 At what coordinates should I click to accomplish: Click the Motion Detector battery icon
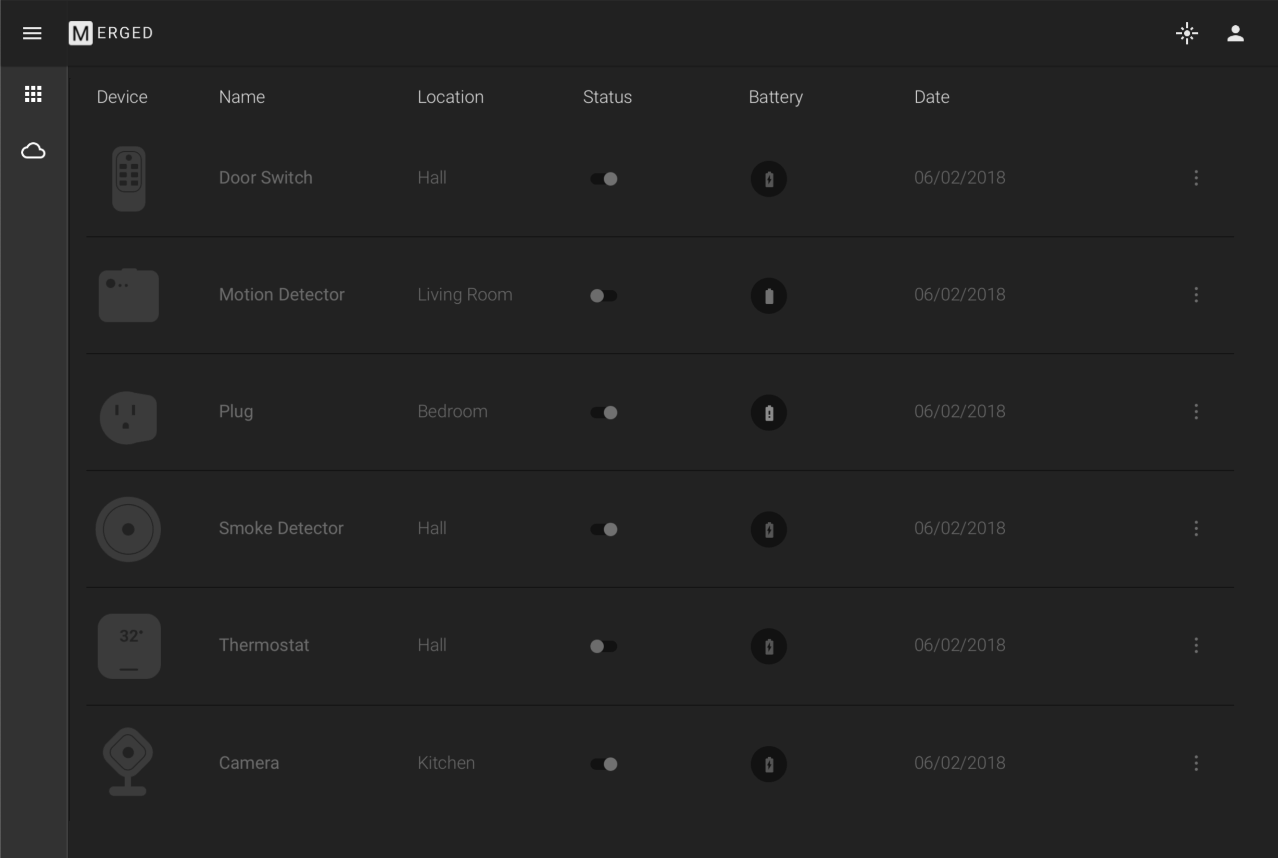pos(768,296)
